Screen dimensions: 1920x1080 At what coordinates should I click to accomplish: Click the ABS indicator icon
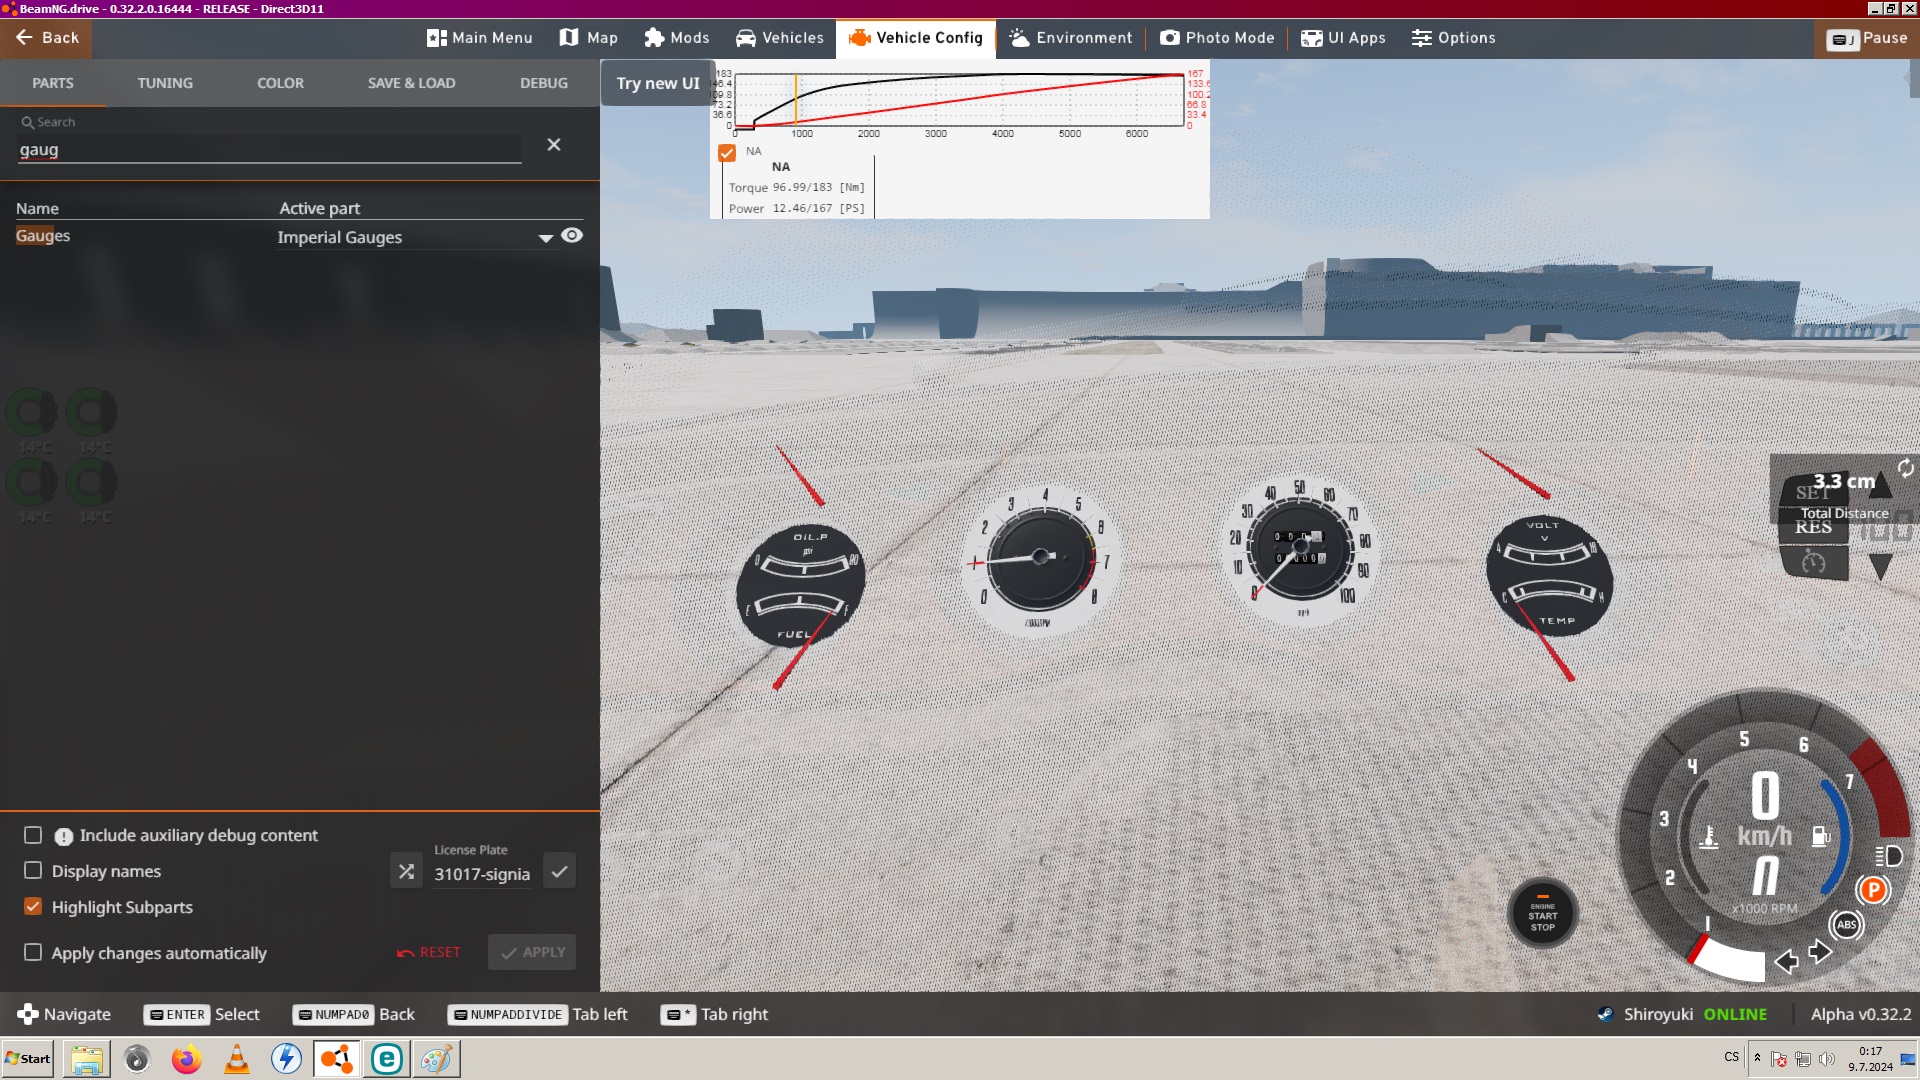pyautogui.click(x=1846, y=925)
